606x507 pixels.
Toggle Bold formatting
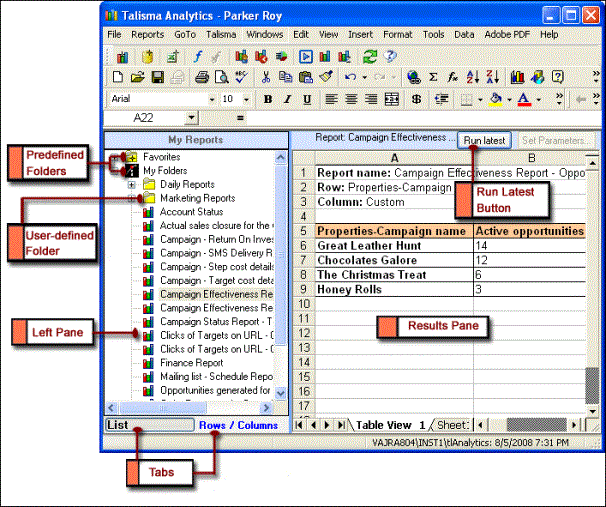268,99
